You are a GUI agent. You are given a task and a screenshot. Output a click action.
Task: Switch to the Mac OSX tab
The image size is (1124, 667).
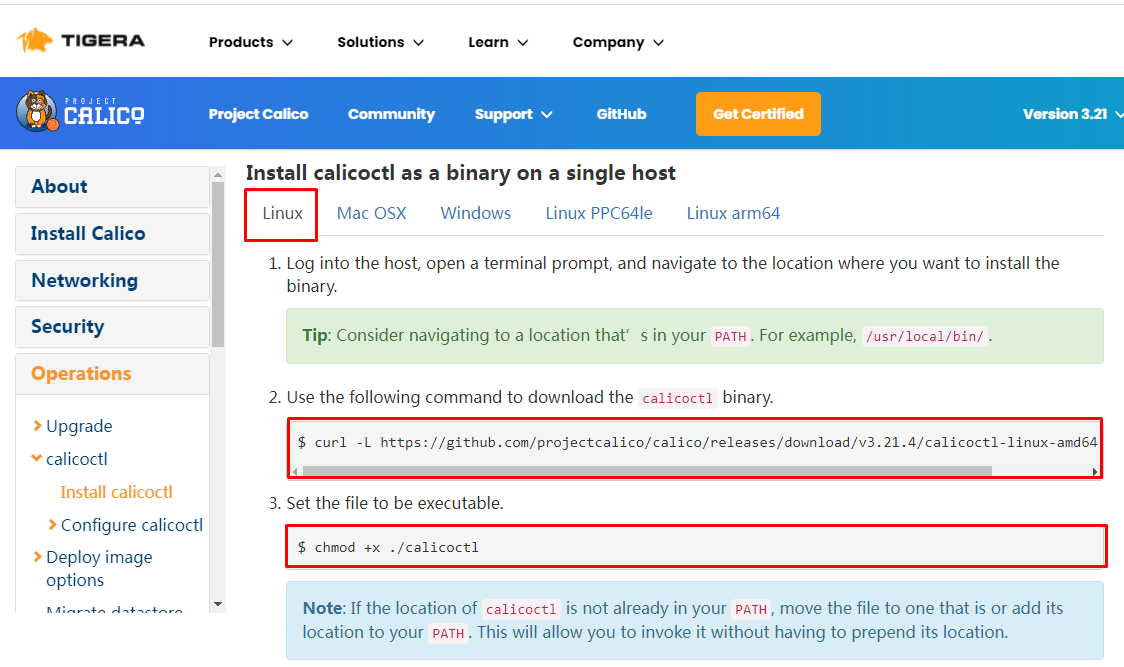pos(371,213)
